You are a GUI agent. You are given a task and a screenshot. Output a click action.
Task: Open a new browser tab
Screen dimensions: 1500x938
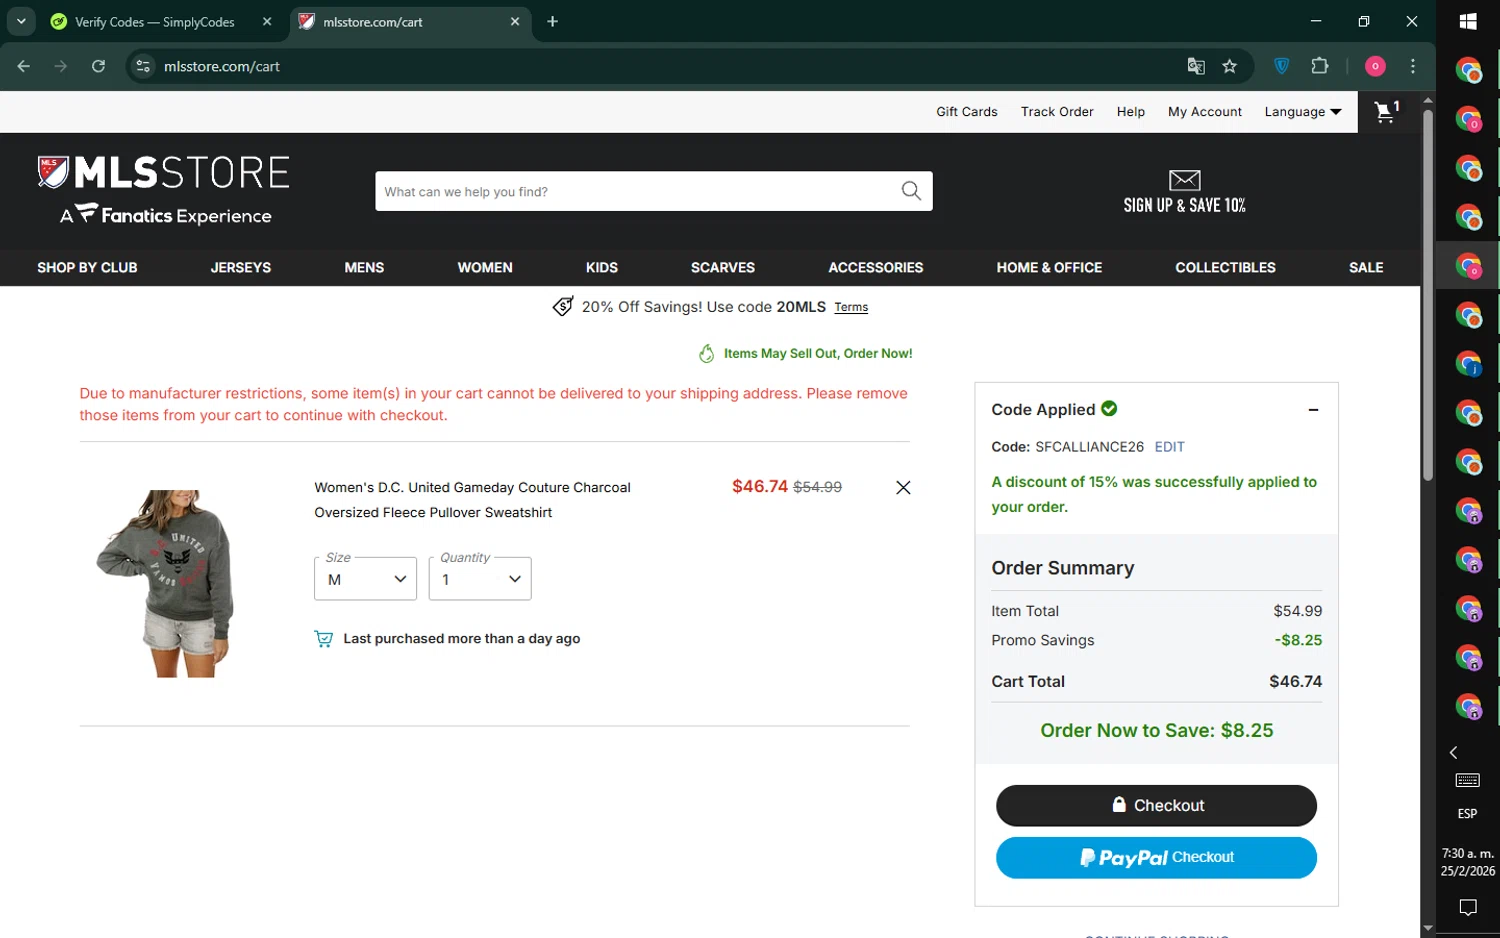point(552,21)
